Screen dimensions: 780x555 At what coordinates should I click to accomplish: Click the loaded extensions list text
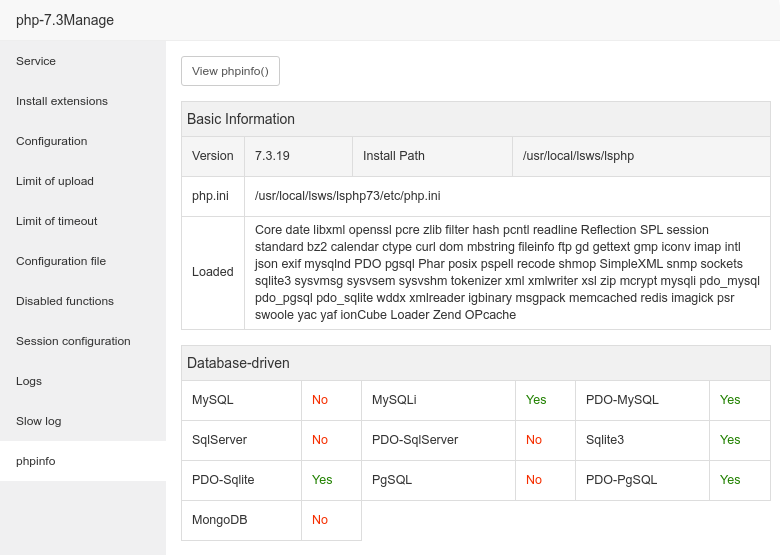(x=506, y=272)
